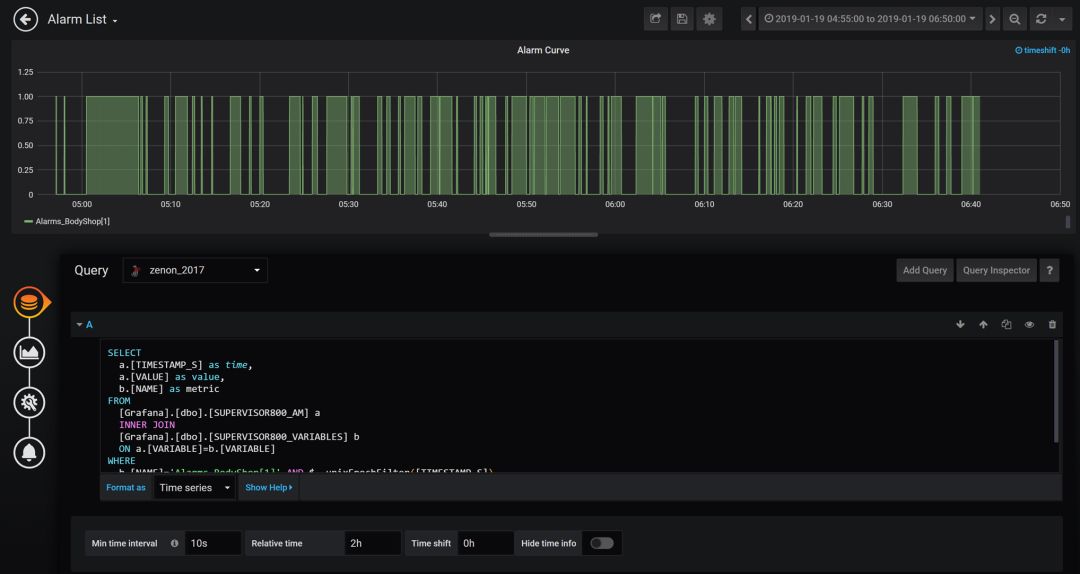Switch to the Visualization tab
Image resolution: width=1080 pixels, height=574 pixels.
(29, 352)
